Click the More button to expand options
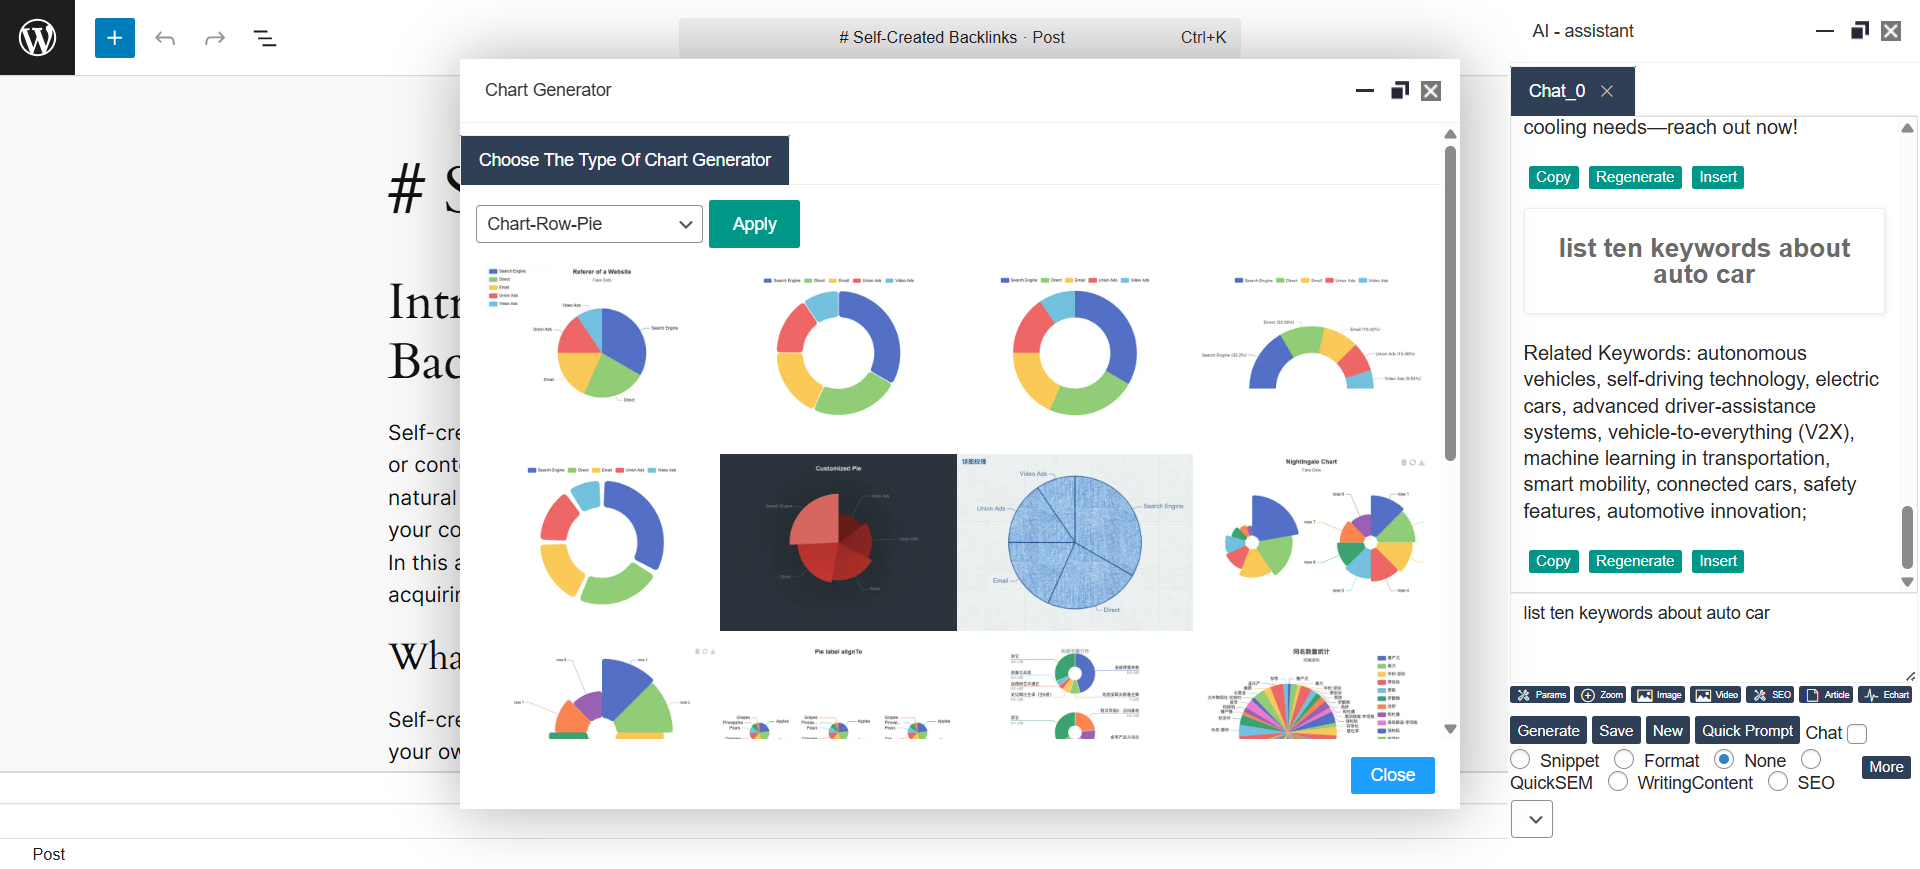Screen dimensions: 1920x869 pos(1885,767)
